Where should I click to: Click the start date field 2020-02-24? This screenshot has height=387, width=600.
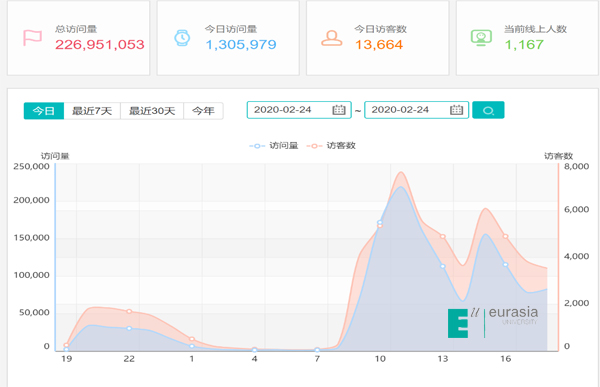coord(299,110)
